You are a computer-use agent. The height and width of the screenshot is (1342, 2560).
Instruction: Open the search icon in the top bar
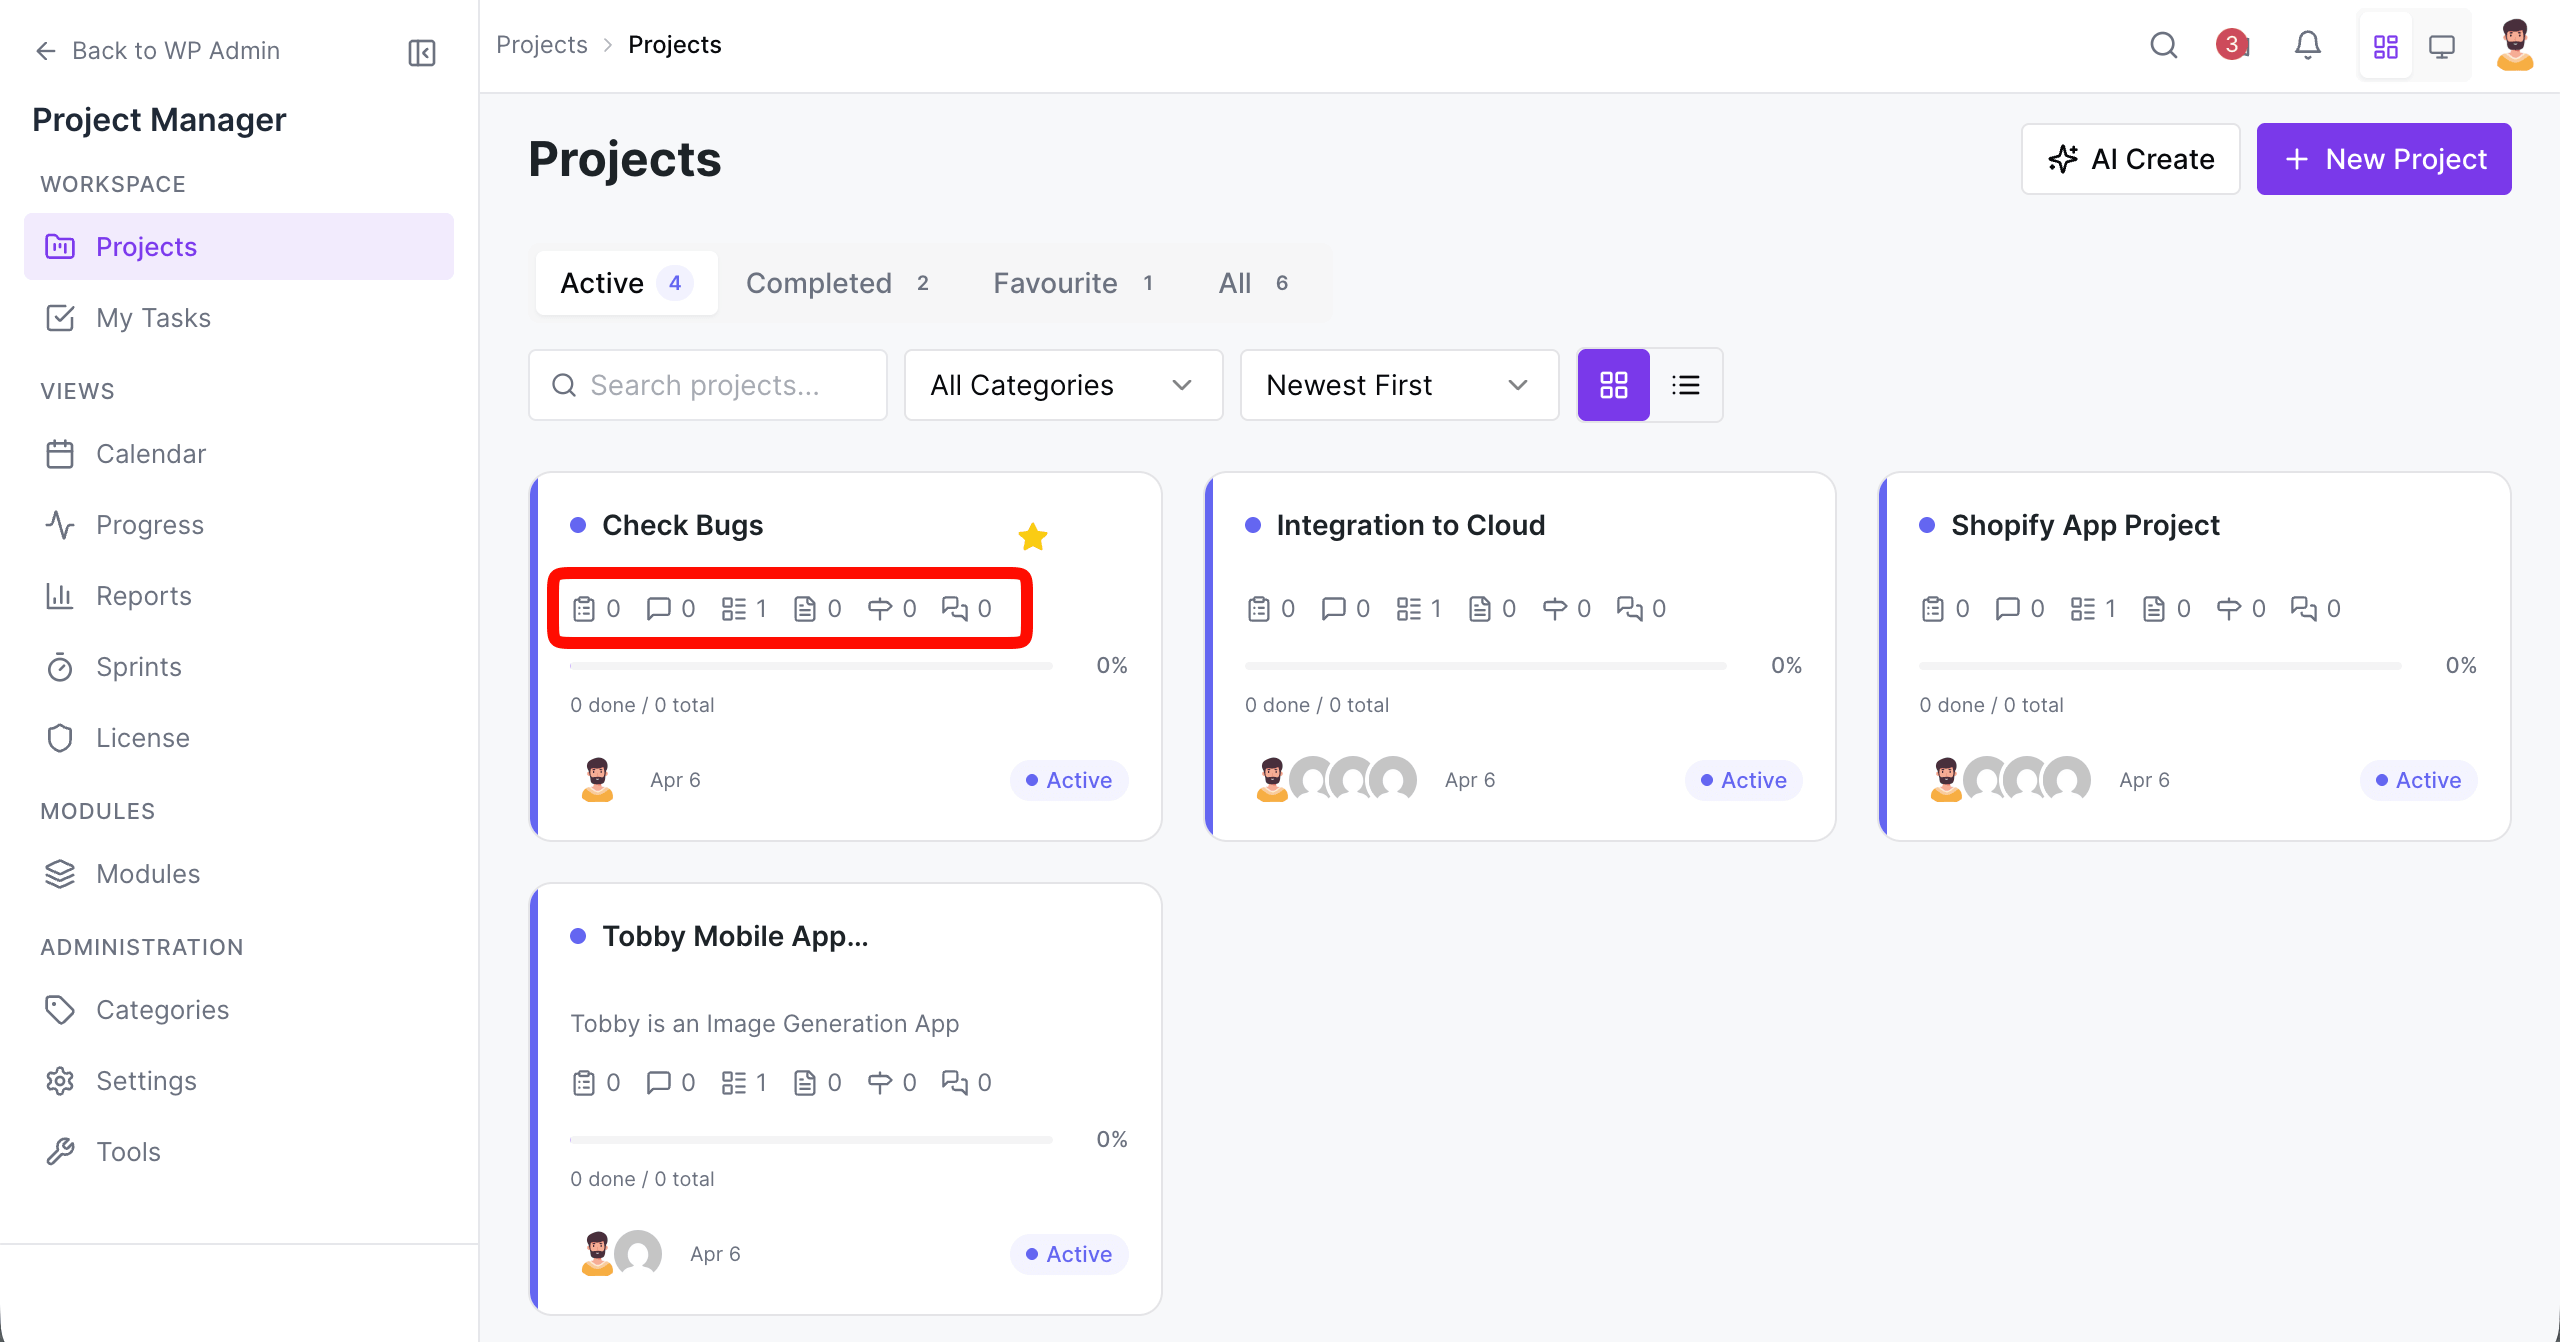pos(2164,45)
